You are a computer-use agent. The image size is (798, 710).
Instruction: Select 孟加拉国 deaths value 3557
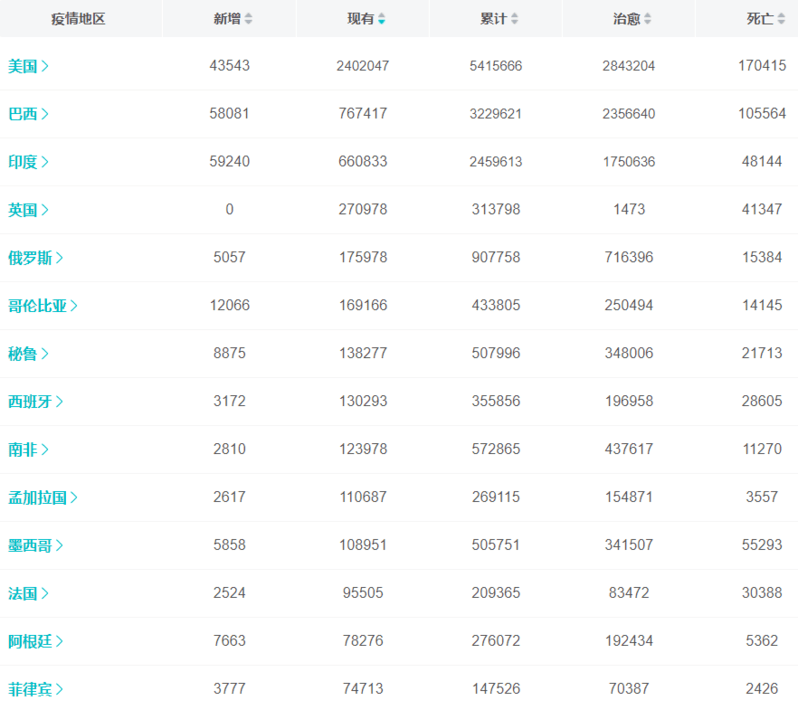(x=762, y=496)
